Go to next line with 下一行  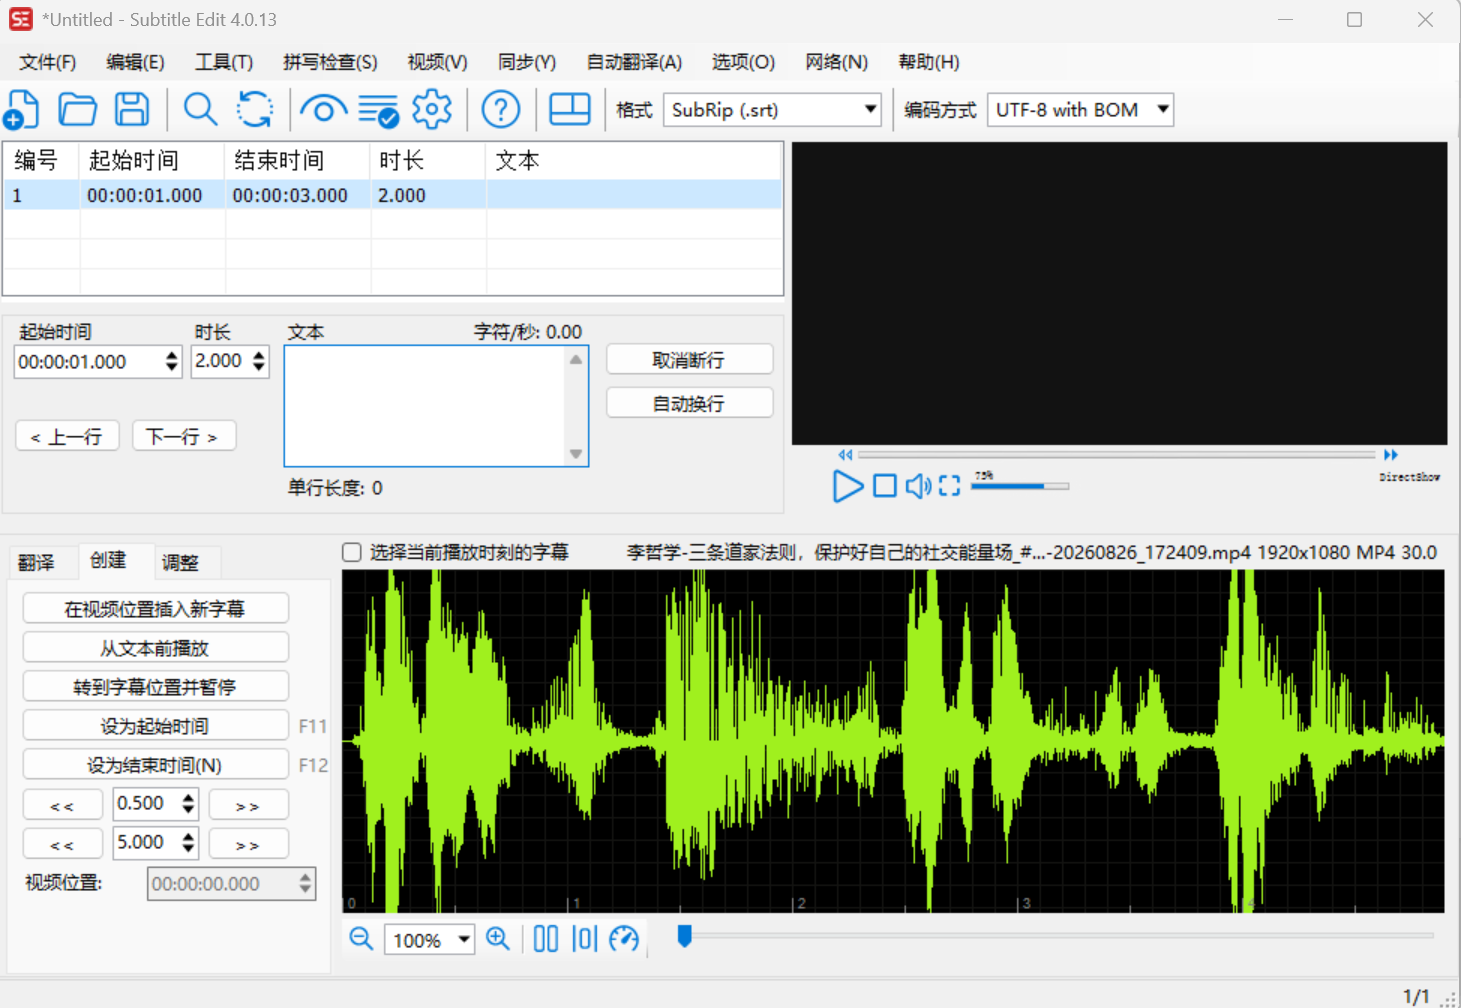click(x=183, y=436)
